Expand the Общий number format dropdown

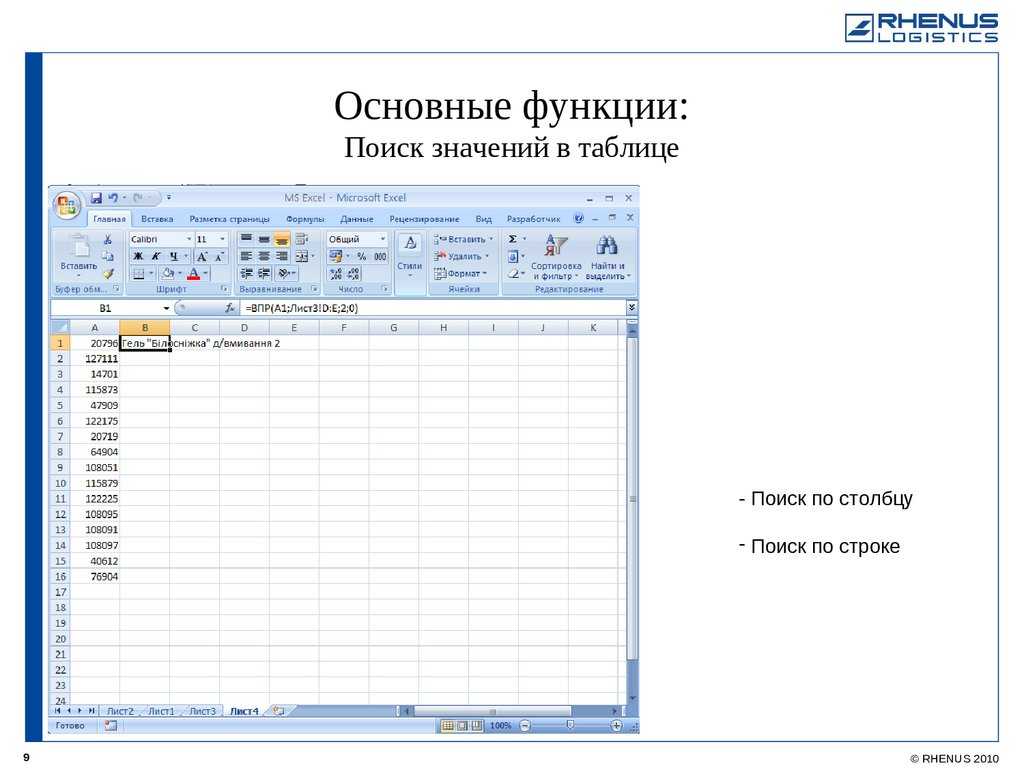point(383,240)
